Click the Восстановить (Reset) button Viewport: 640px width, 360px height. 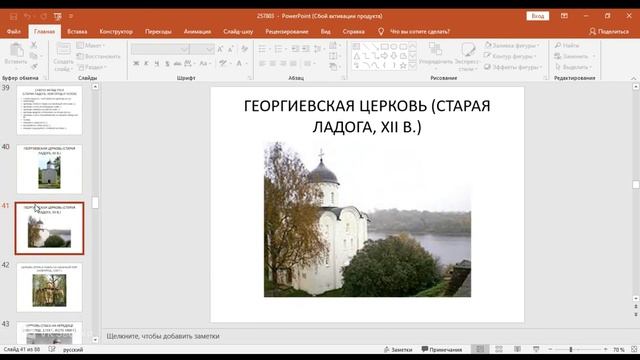pyautogui.click(x=98, y=56)
